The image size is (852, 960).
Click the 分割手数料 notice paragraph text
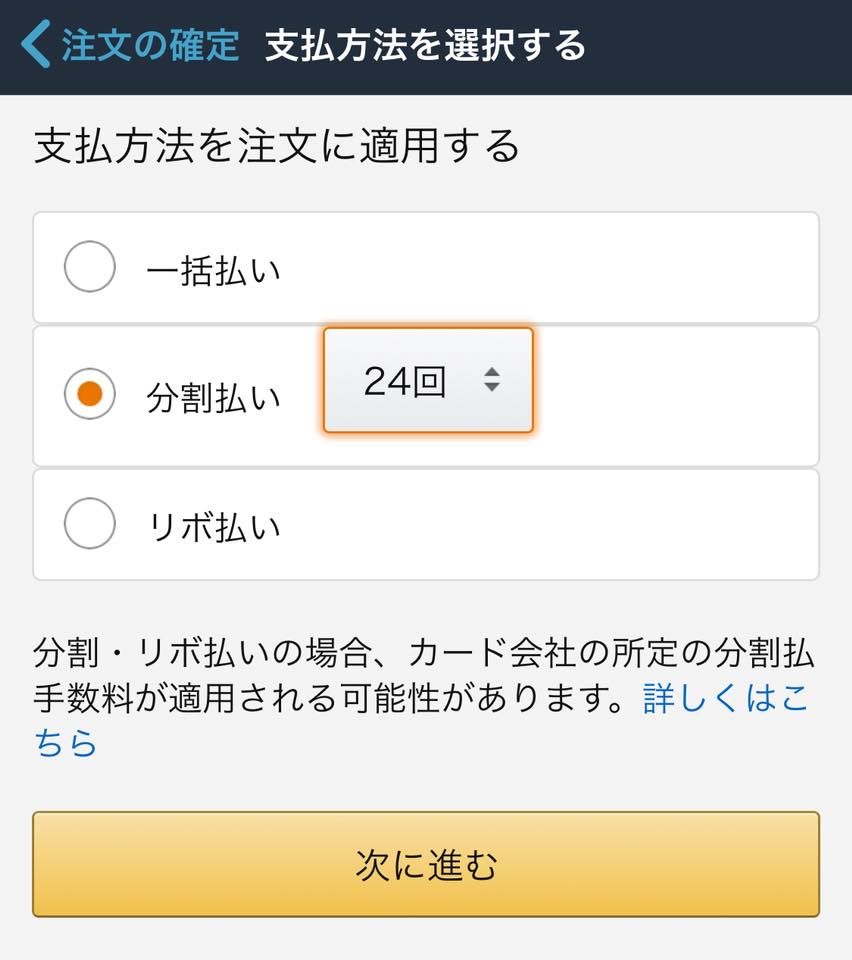(424, 675)
